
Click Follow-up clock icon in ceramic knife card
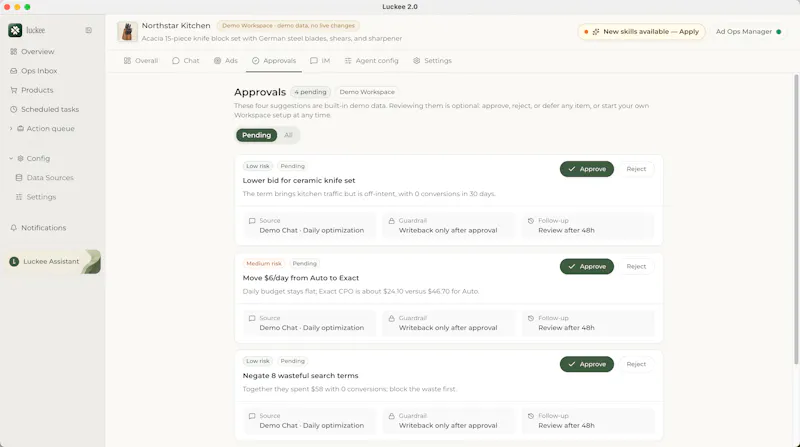click(x=531, y=221)
